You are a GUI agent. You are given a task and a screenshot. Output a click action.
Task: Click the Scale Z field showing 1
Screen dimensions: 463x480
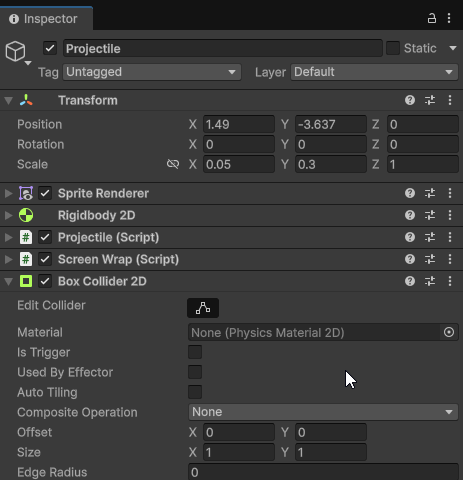pyautogui.click(x=423, y=164)
